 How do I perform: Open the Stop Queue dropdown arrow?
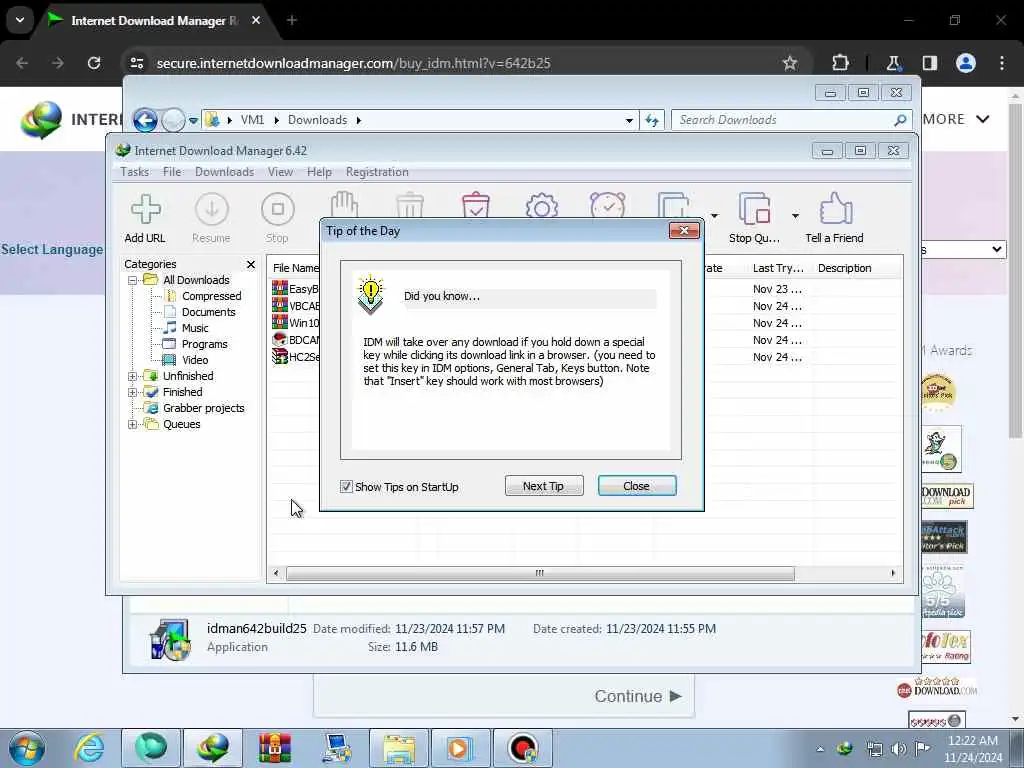[x=795, y=216]
